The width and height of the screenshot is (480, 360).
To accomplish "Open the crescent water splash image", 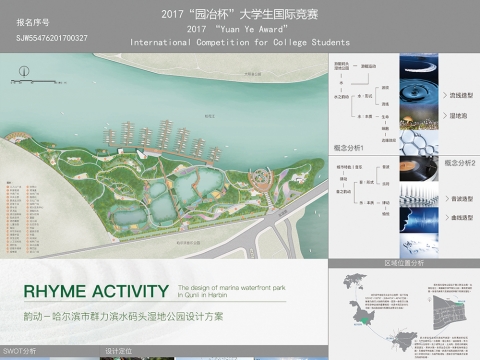I will pos(419,66).
